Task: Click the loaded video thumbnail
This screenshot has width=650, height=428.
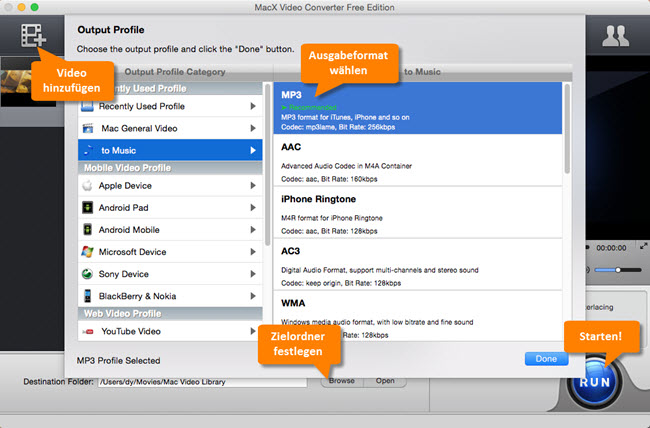Action: tap(28, 82)
